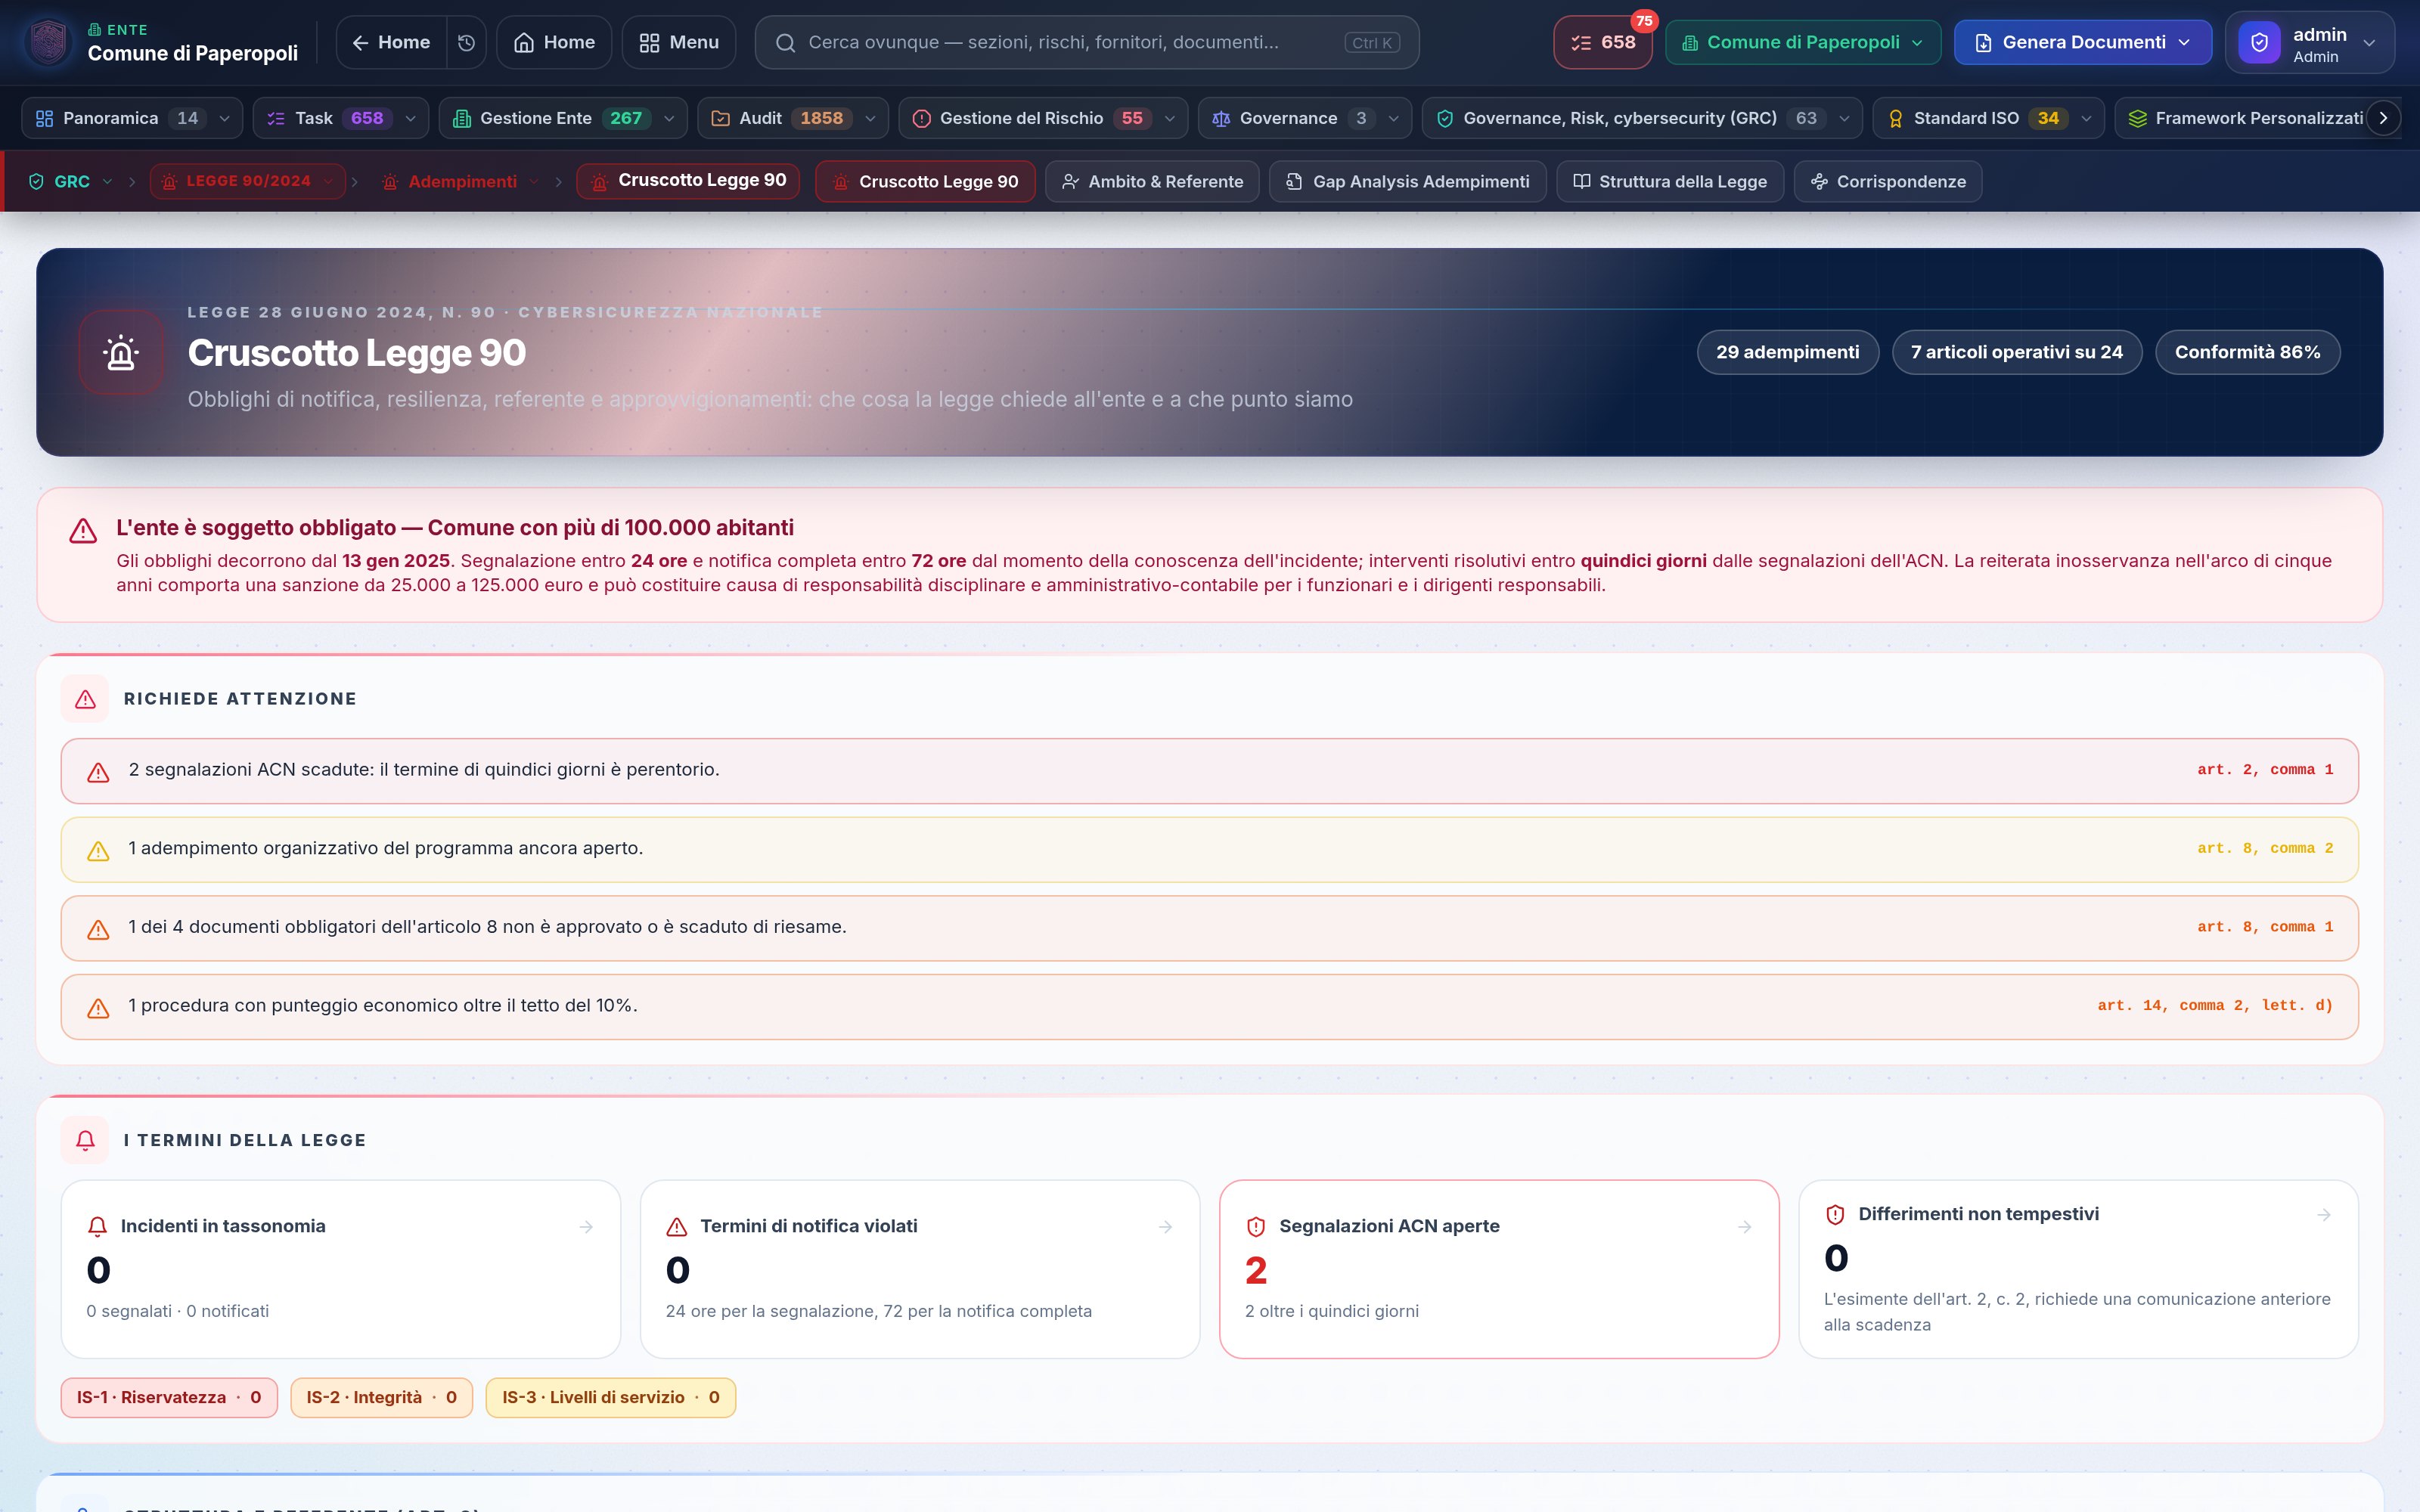Screen dimensions: 2420x1512
Task: Click the admin shield avatar icon
Action: click(x=2259, y=43)
